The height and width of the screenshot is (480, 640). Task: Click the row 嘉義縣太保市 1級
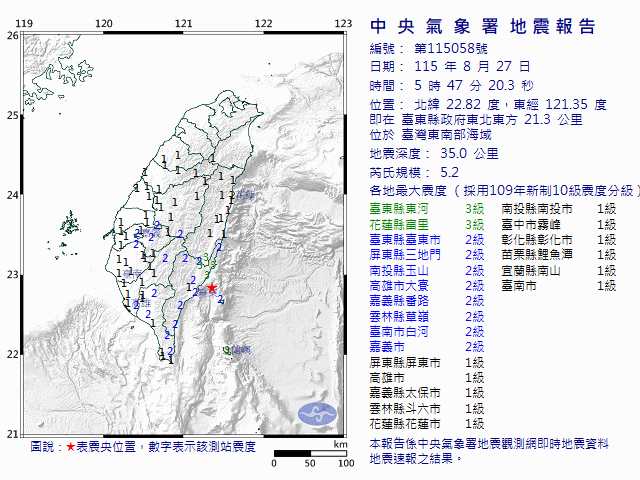[x=427, y=393]
